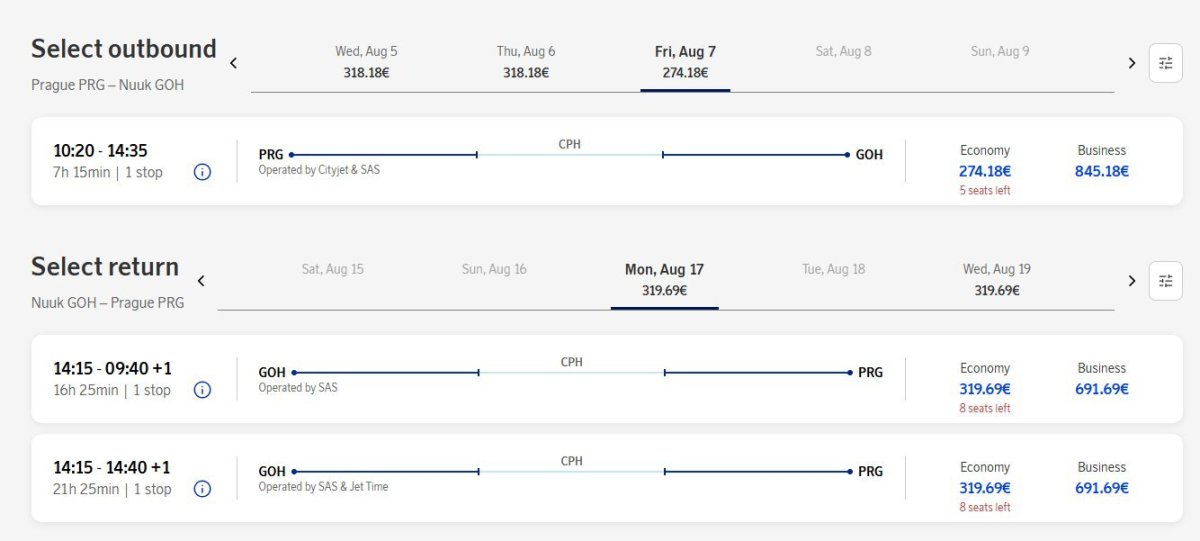Screen dimensions: 1200x541
Task: Go to previous outbound dates
Action: point(233,63)
